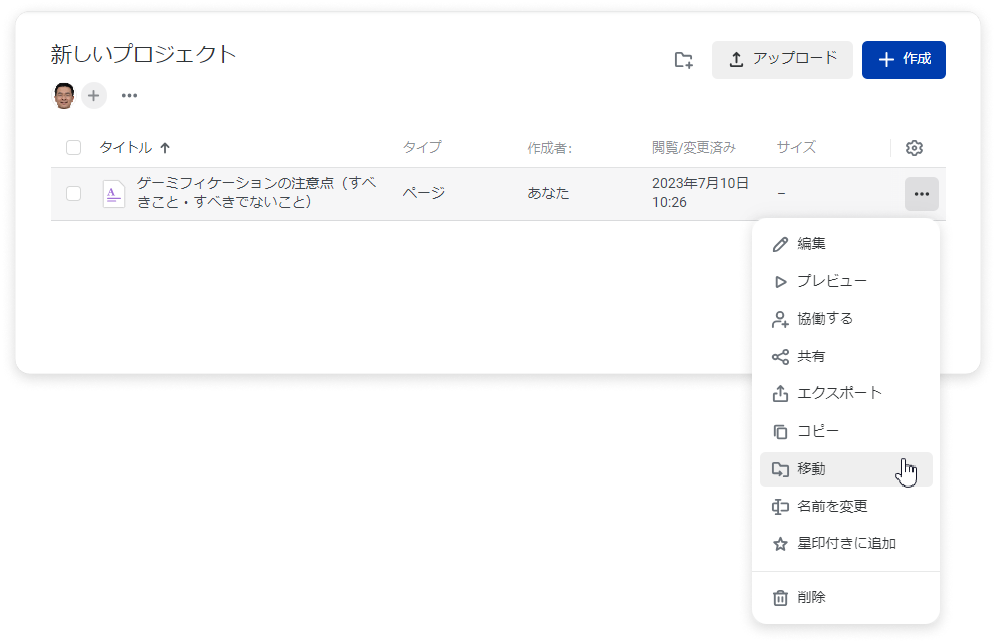Choose 共有 in the menu
The height and width of the screenshot is (643, 996).
pyautogui.click(x=846, y=356)
